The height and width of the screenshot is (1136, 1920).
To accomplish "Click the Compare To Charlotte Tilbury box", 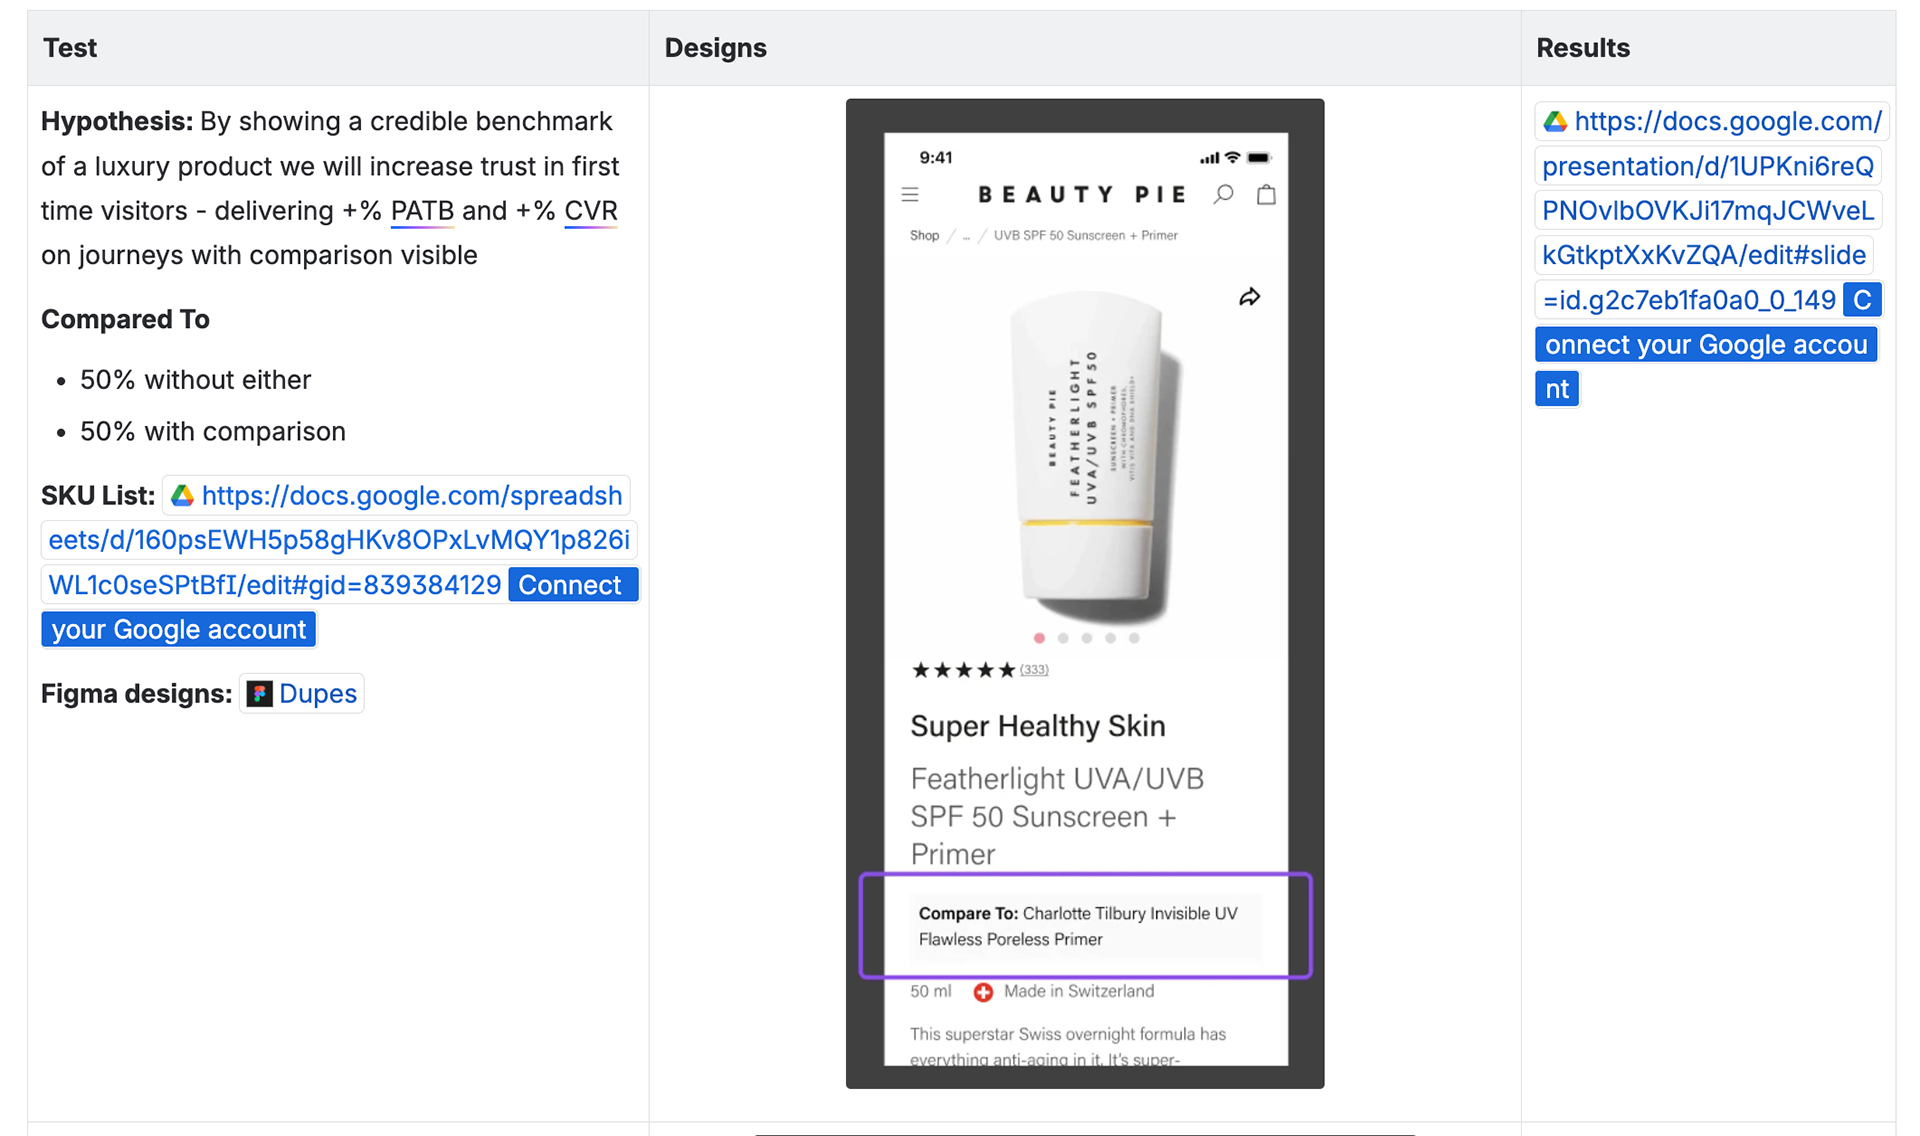I will tap(1084, 926).
